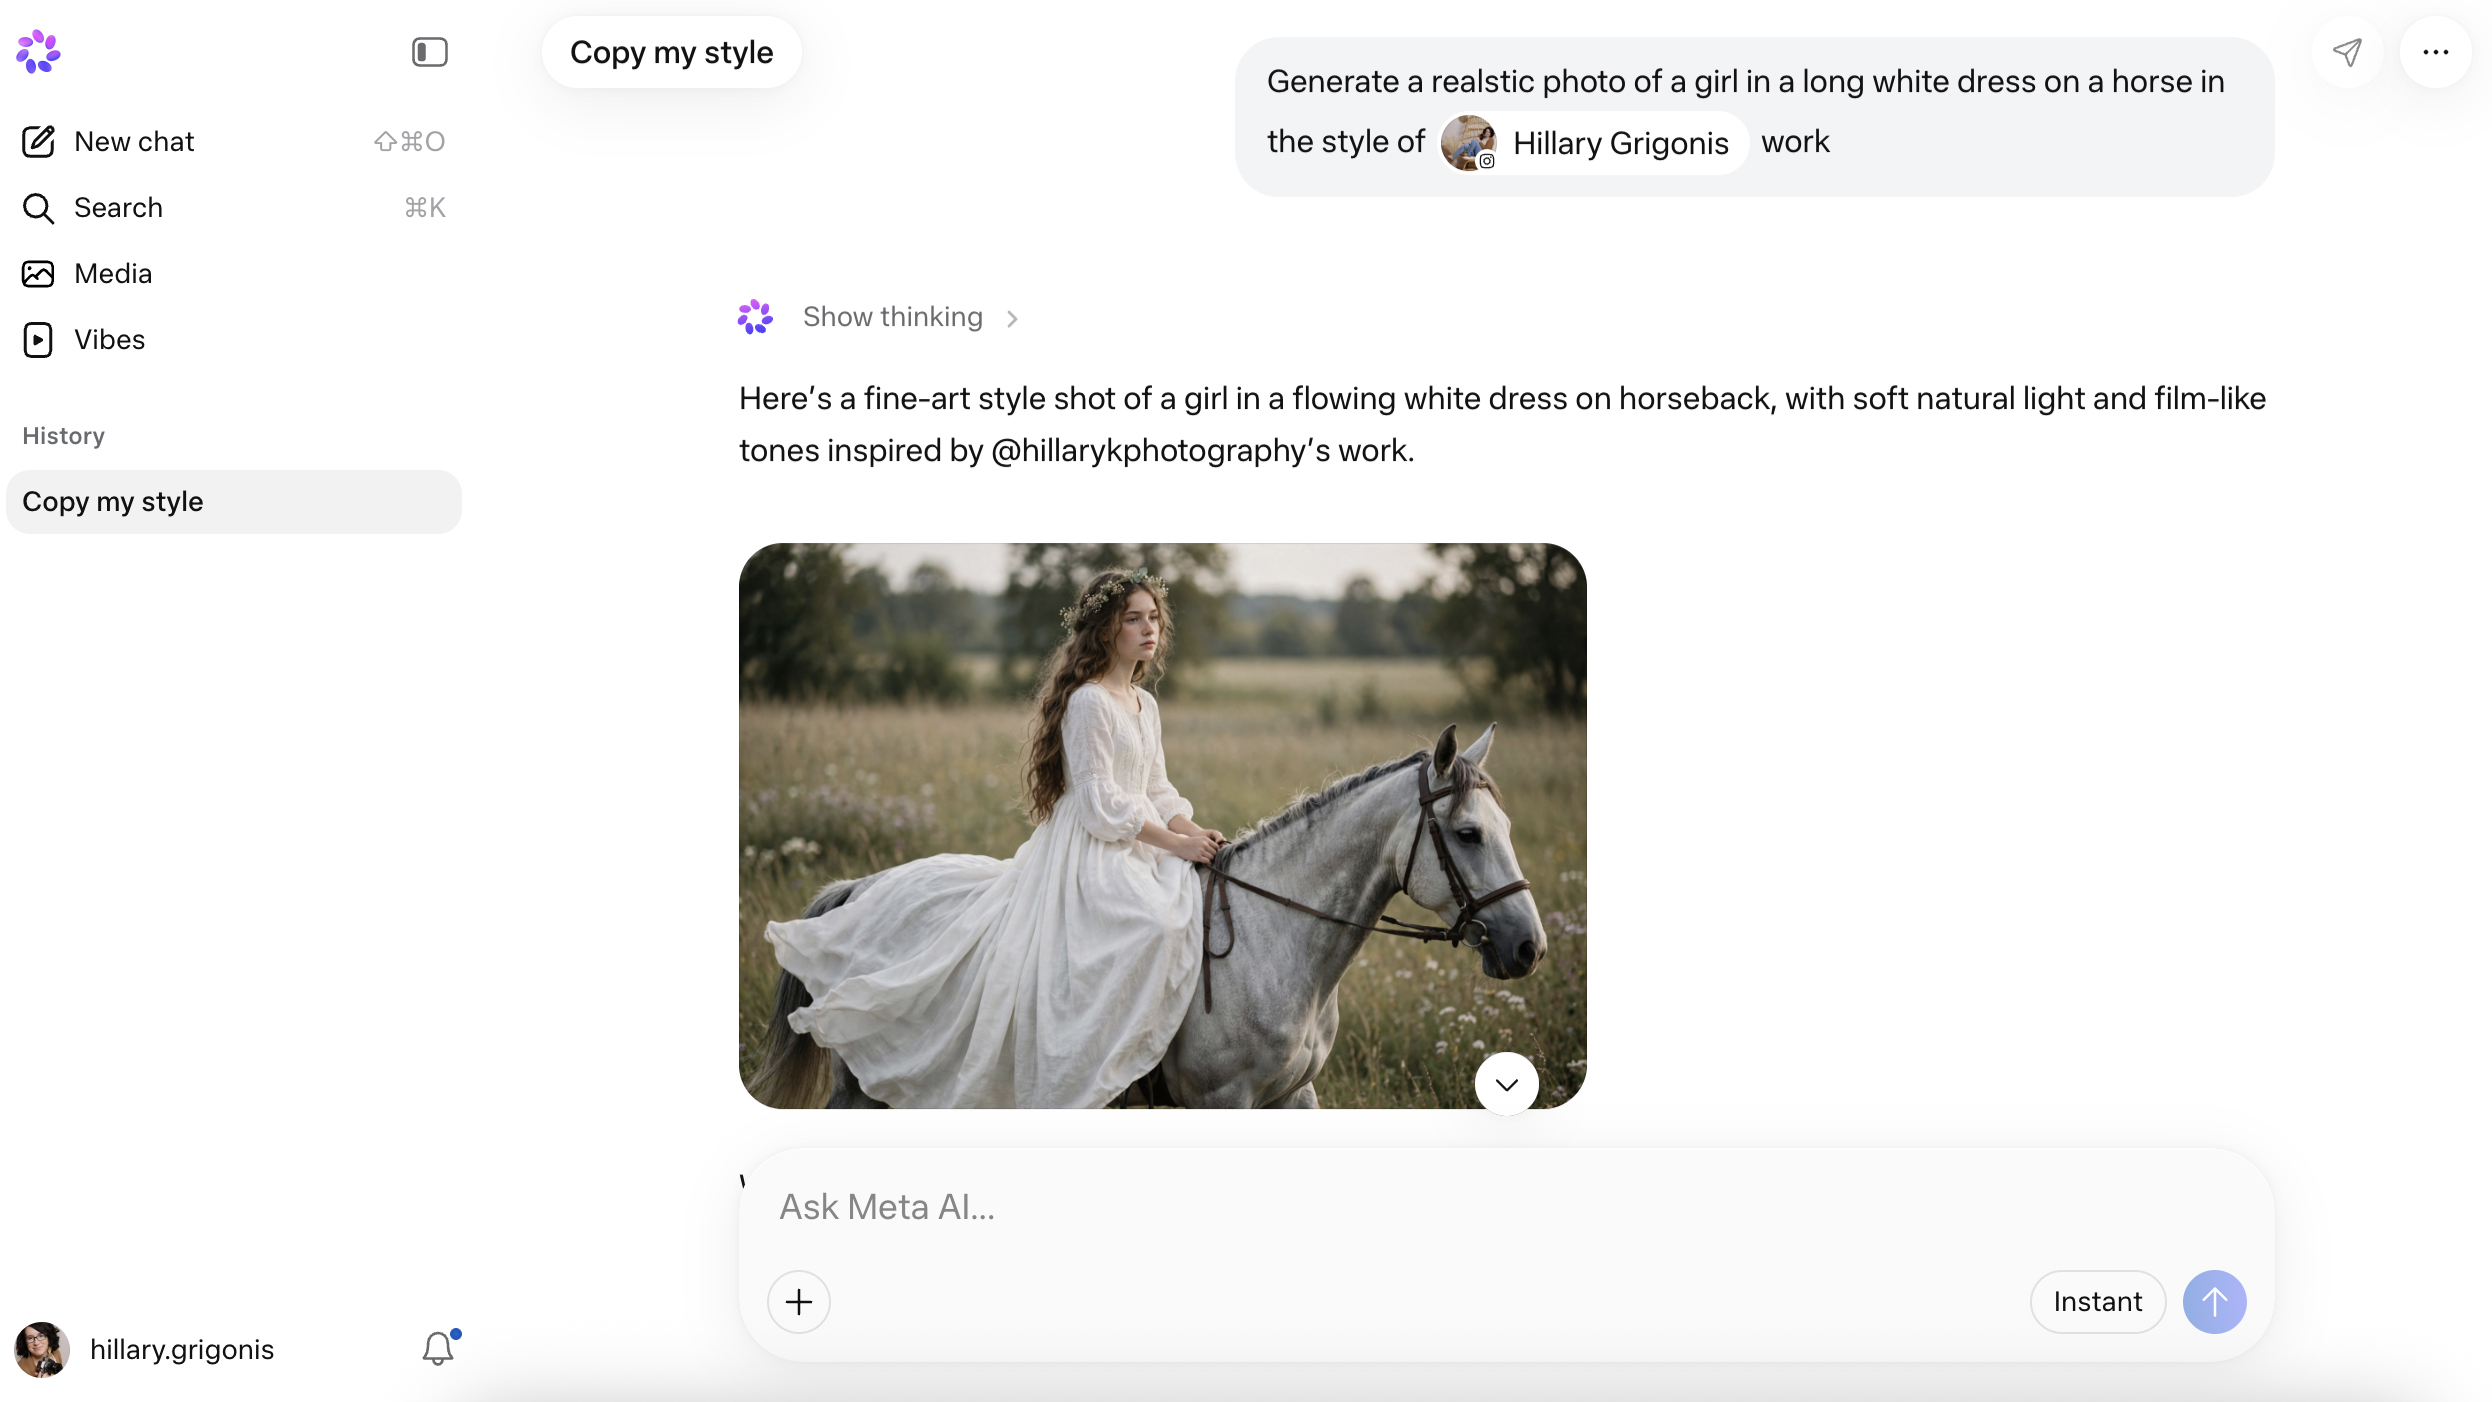The image size is (2492, 1402).
Task: Collapse the sidebar panel icon
Action: click(430, 52)
